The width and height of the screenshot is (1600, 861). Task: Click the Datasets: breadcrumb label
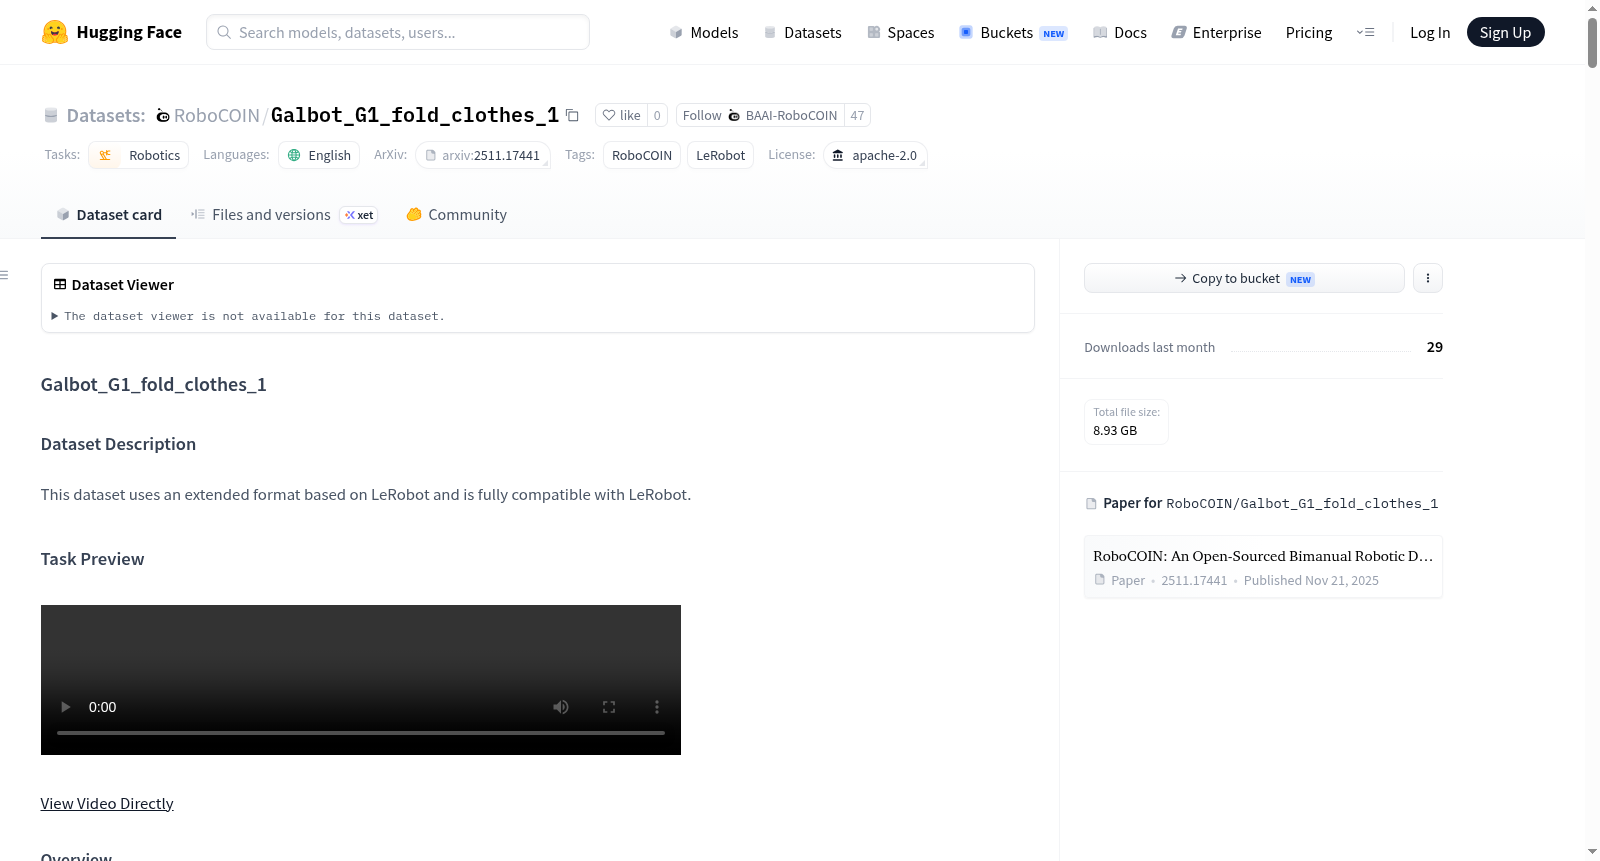point(106,115)
